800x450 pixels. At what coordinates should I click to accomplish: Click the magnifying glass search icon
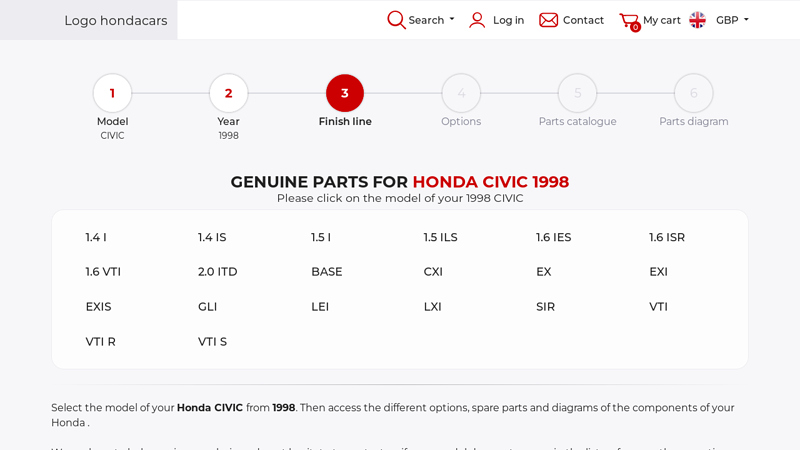pos(396,20)
